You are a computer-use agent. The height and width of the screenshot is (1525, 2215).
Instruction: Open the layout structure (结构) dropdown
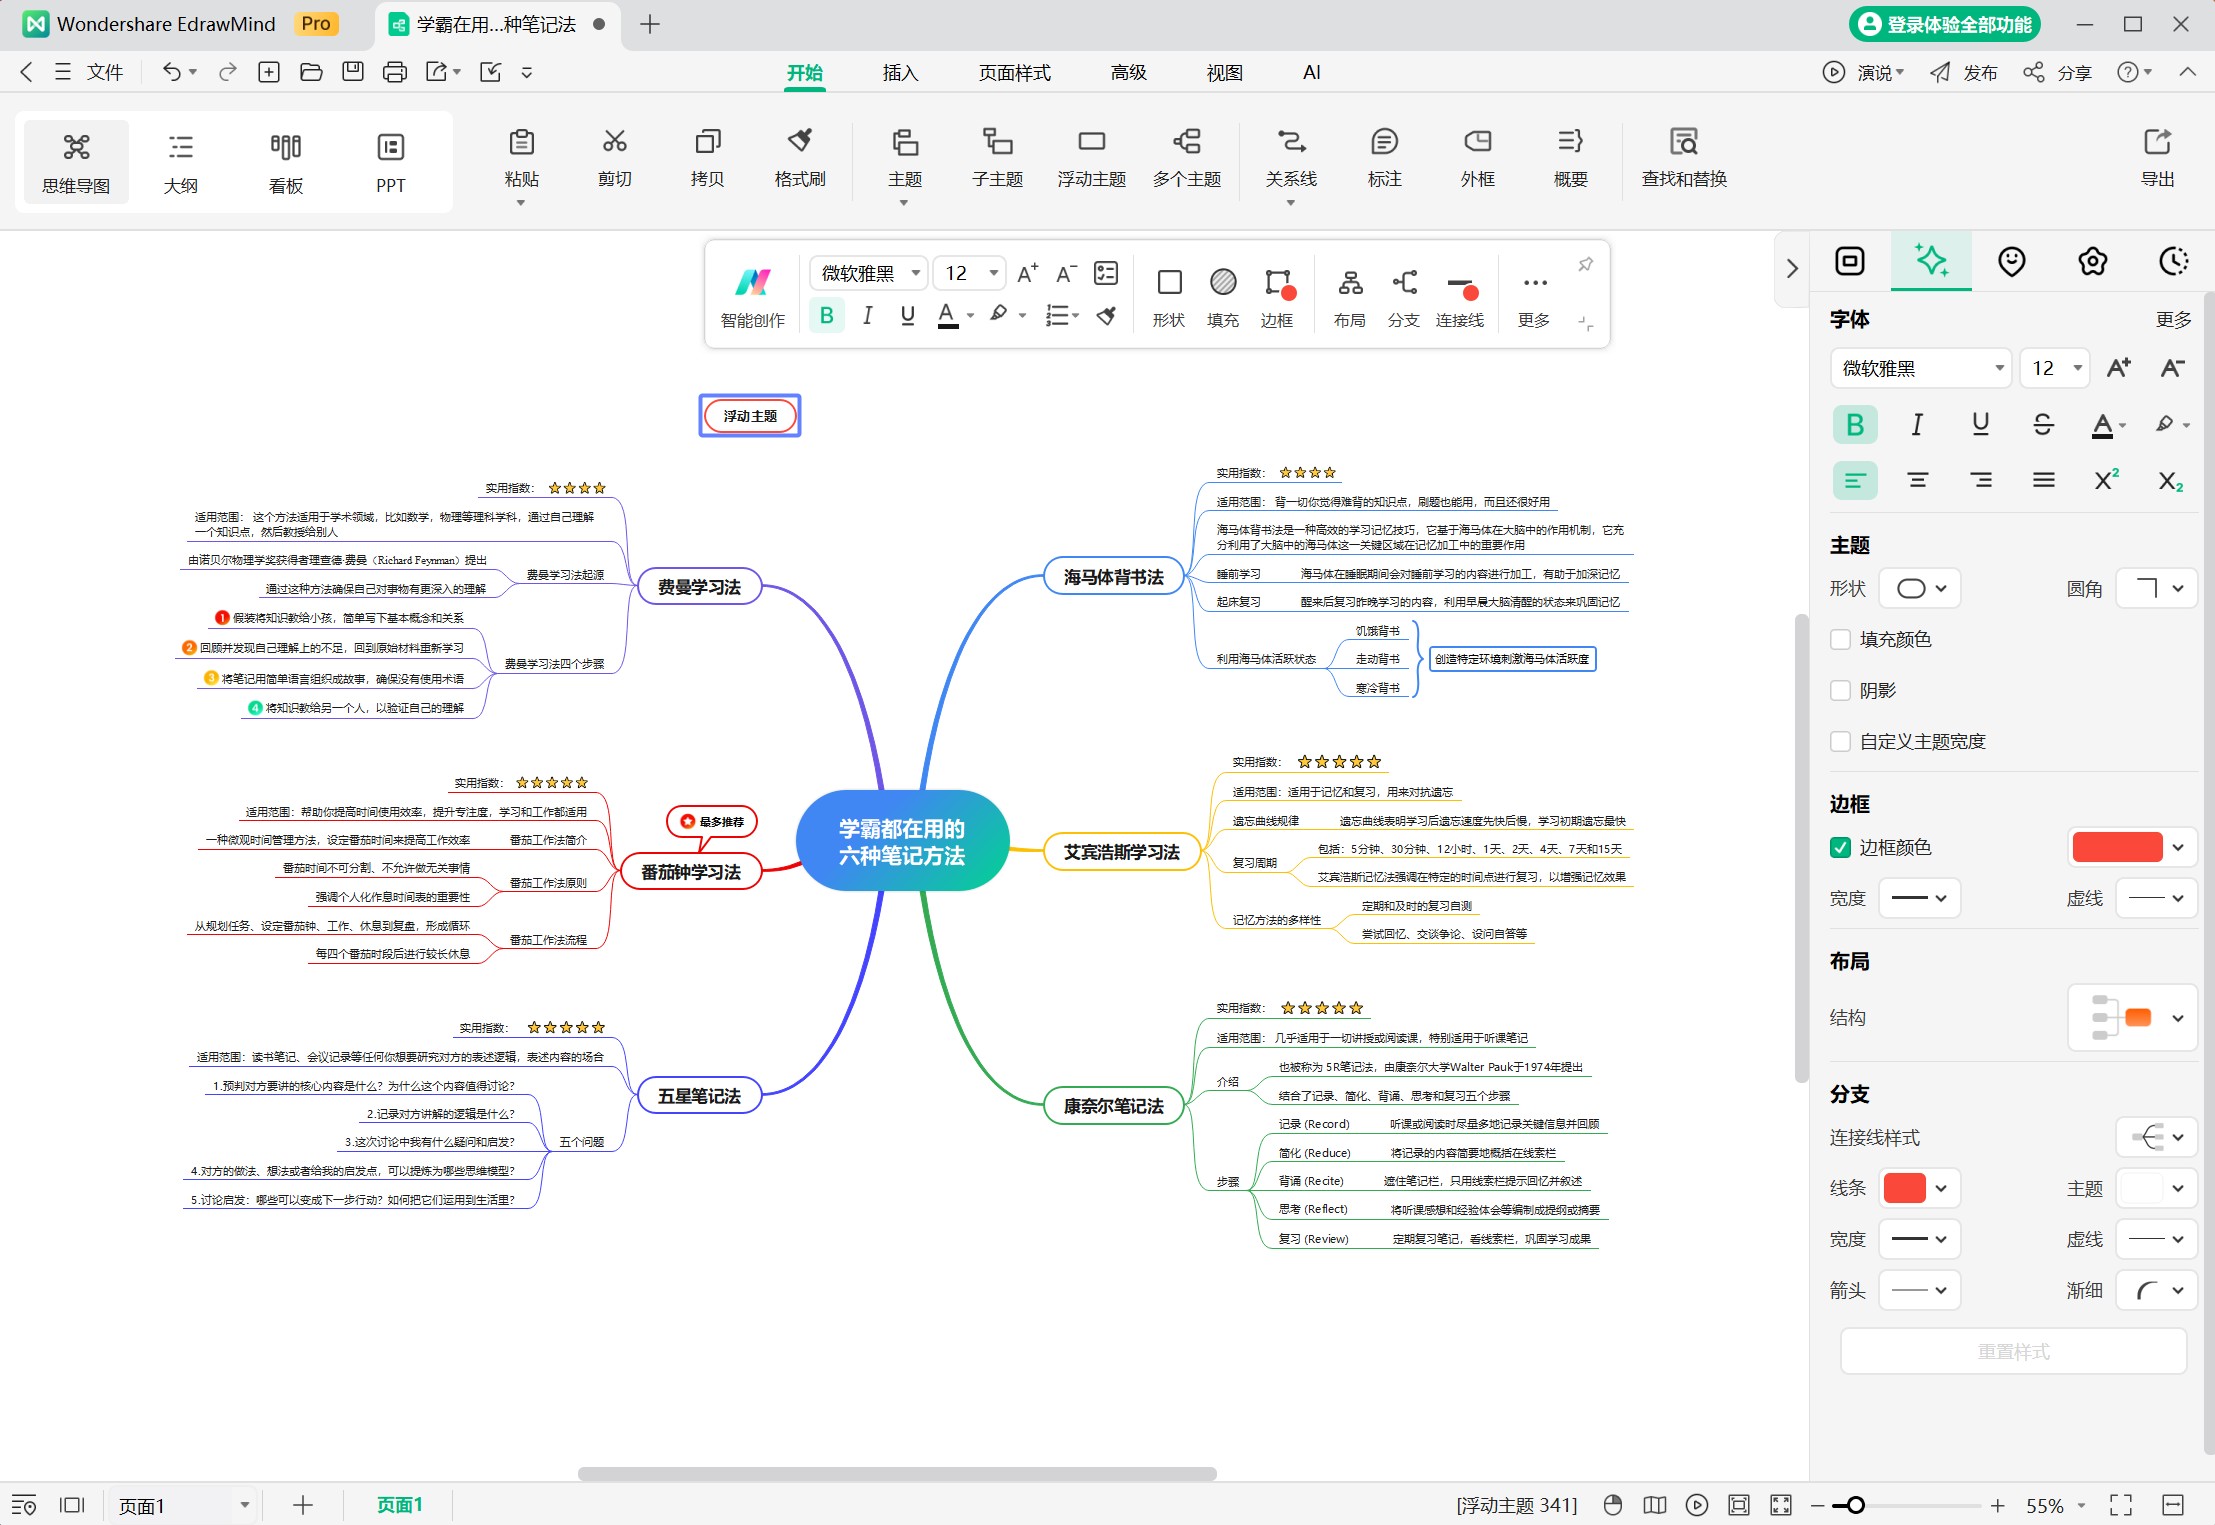pyautogui.click(x=2132, y=1018)
